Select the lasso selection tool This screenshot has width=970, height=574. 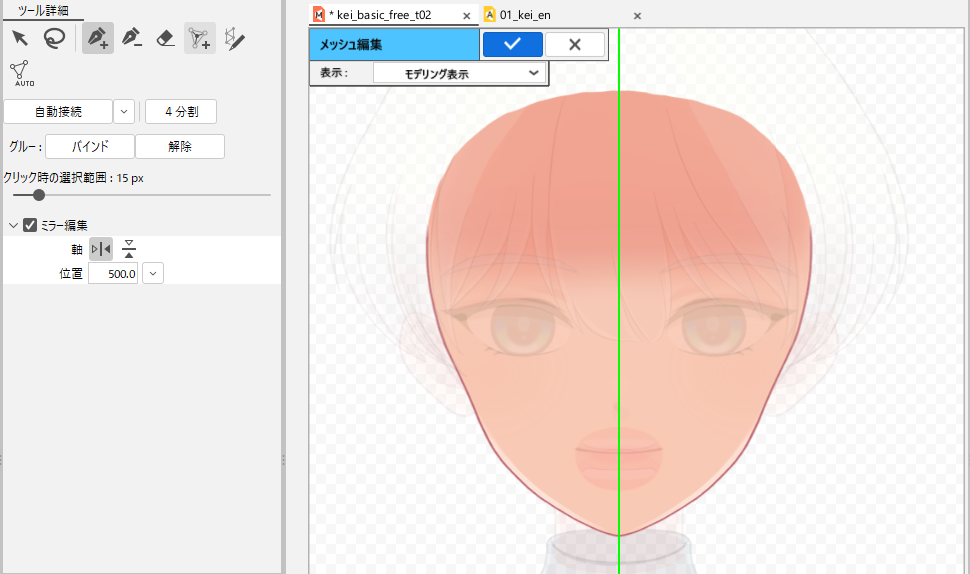pyautogui.click(x=54, y=39)
